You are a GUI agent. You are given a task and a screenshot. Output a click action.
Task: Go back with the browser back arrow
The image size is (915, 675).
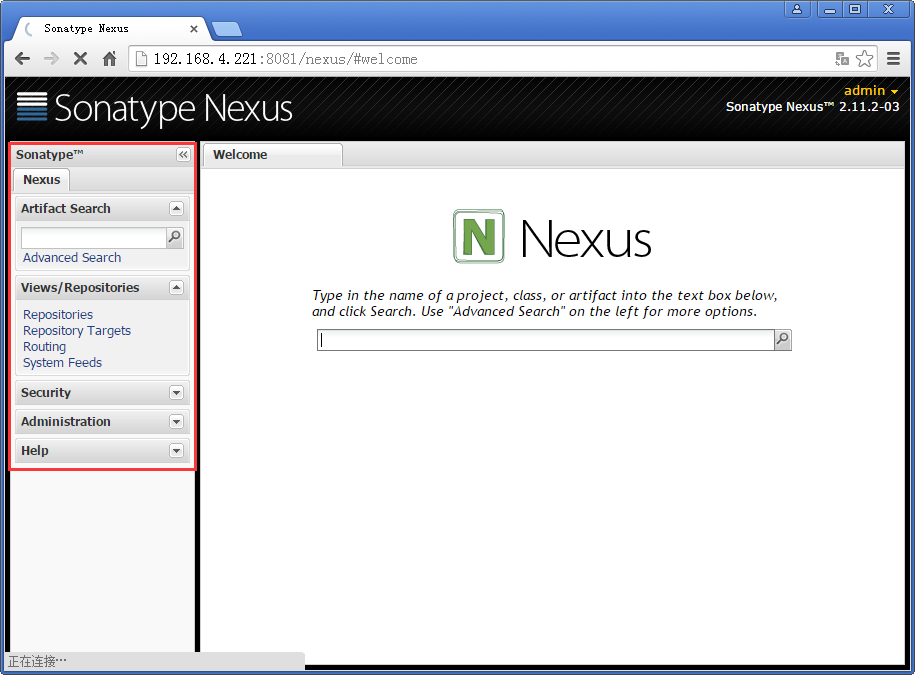[23, 59]
